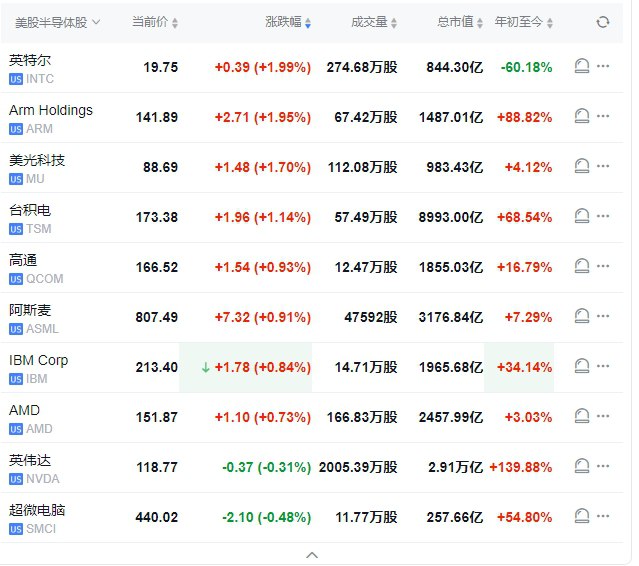Open IBM Corp stock details
This screenshot has width=639, height=566.
point(39,360)
